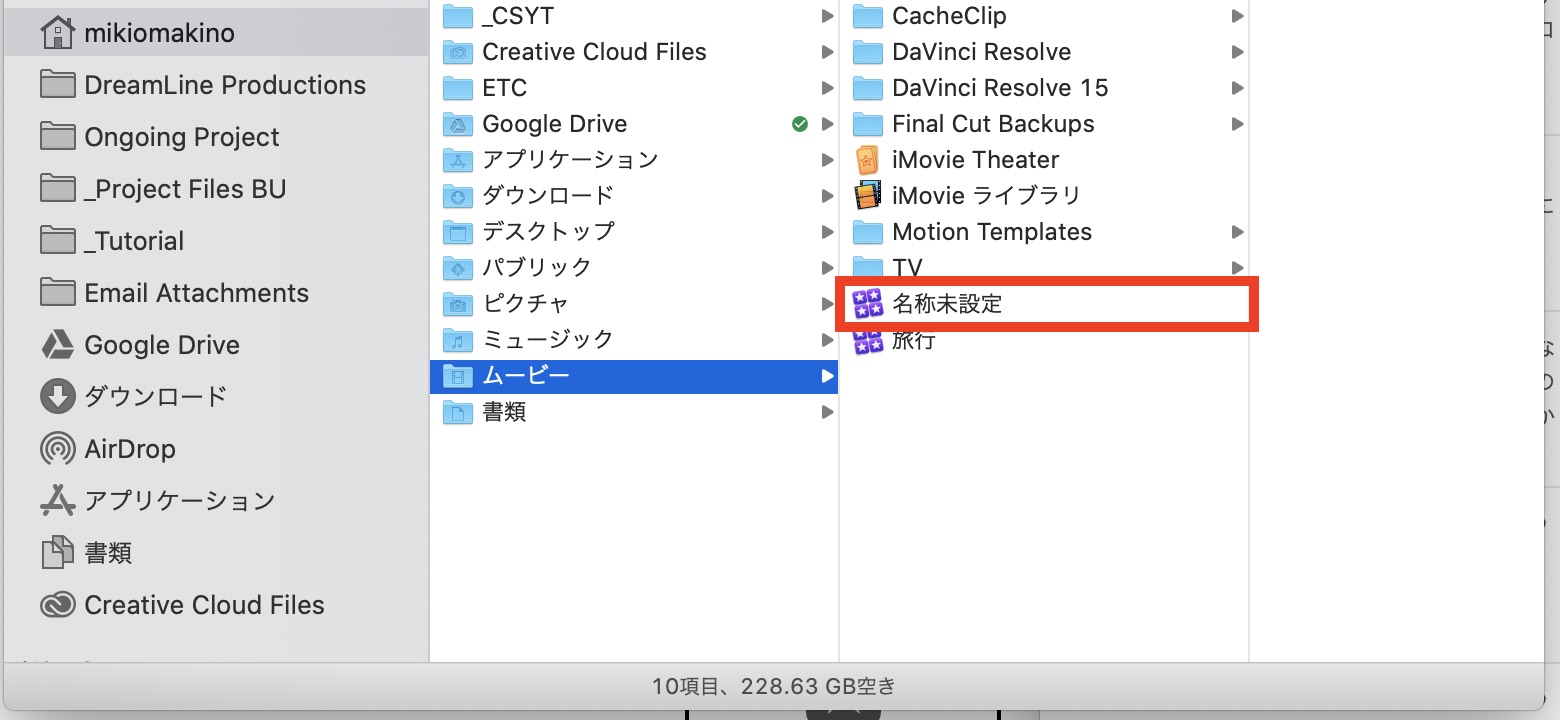The width and height of the screenshot is (1560, 720).
Task: Open the 書類 documents icon in sidebar
Action: [58, 552]
